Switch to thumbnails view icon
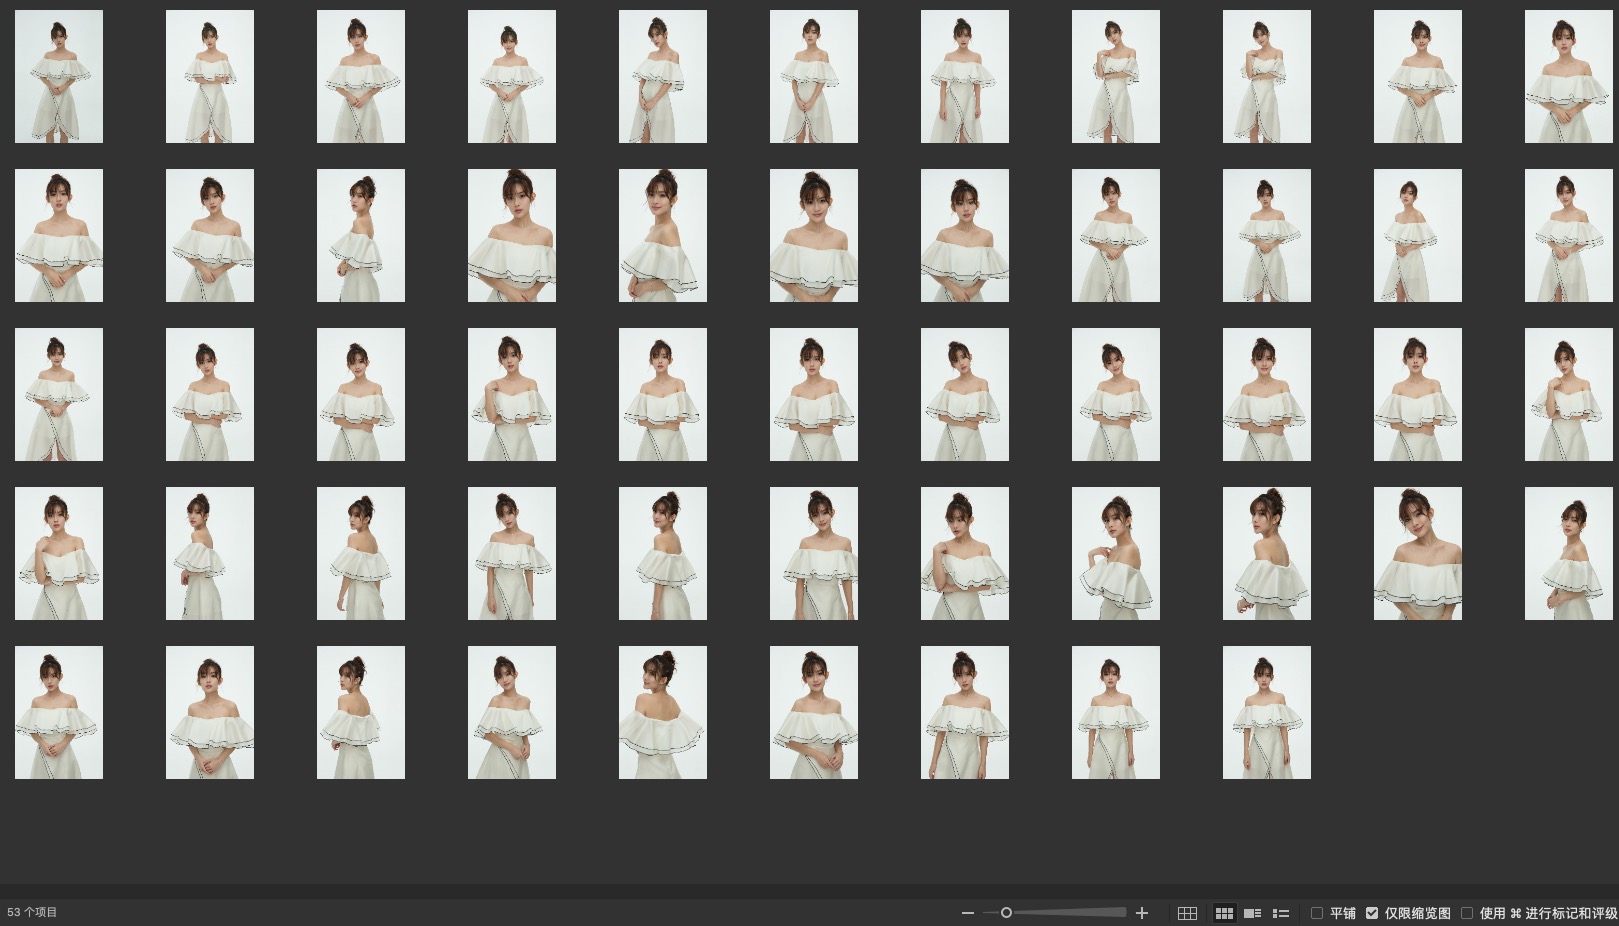 [x=1224, y=913]
